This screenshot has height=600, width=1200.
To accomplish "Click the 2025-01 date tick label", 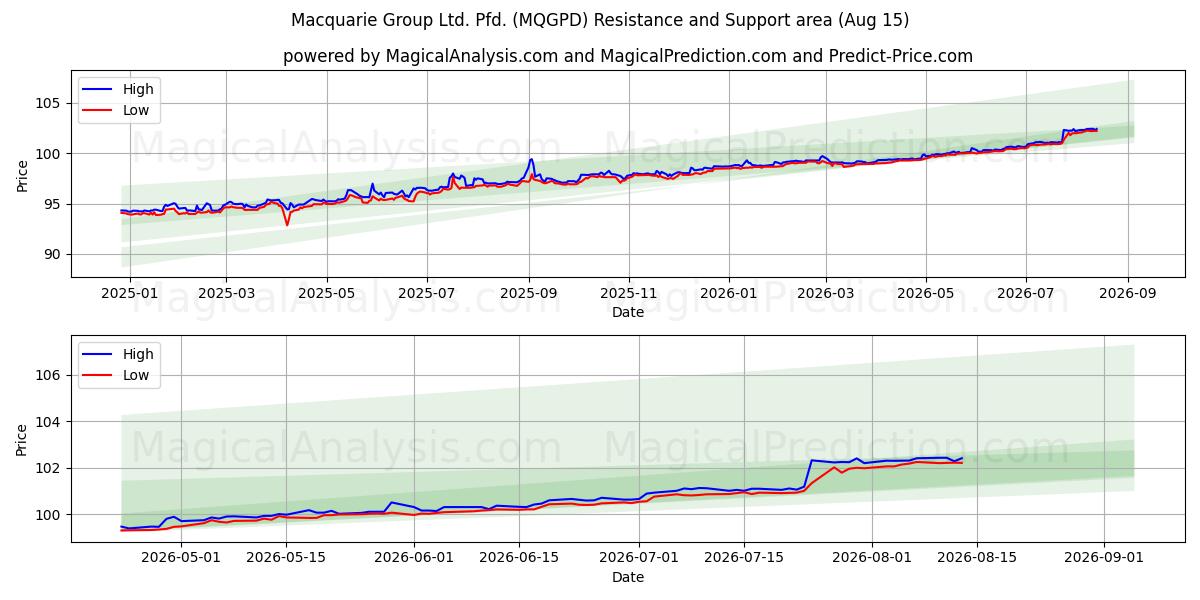I will coord(130,294).
